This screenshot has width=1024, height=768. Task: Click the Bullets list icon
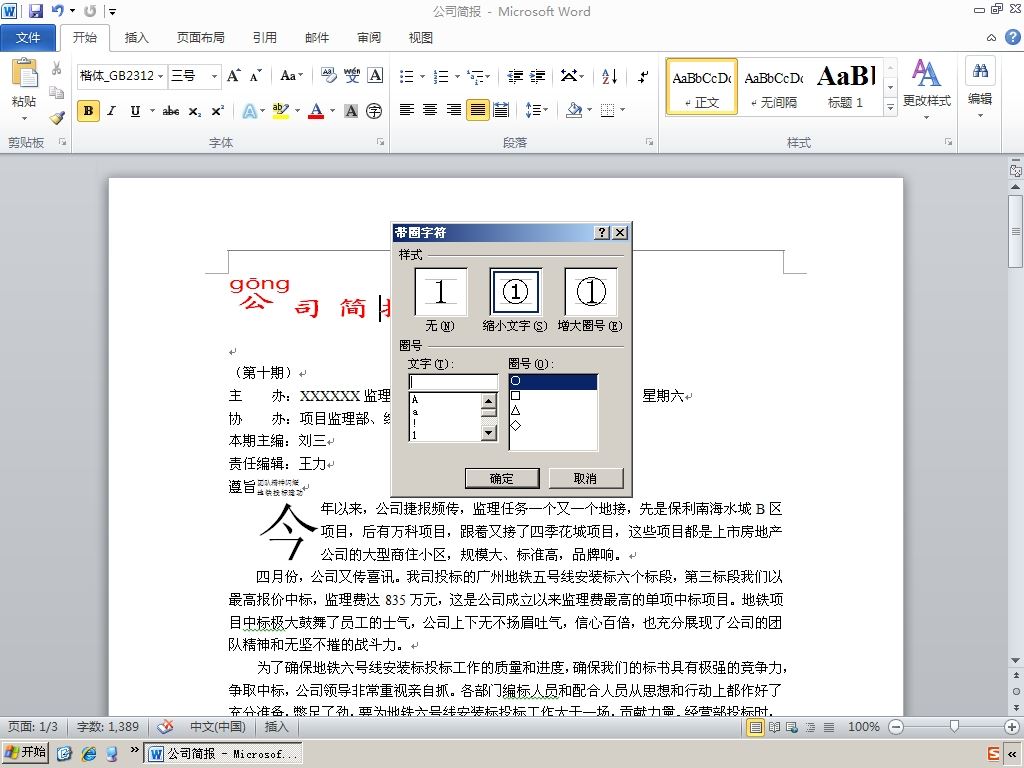pos(407,77)
